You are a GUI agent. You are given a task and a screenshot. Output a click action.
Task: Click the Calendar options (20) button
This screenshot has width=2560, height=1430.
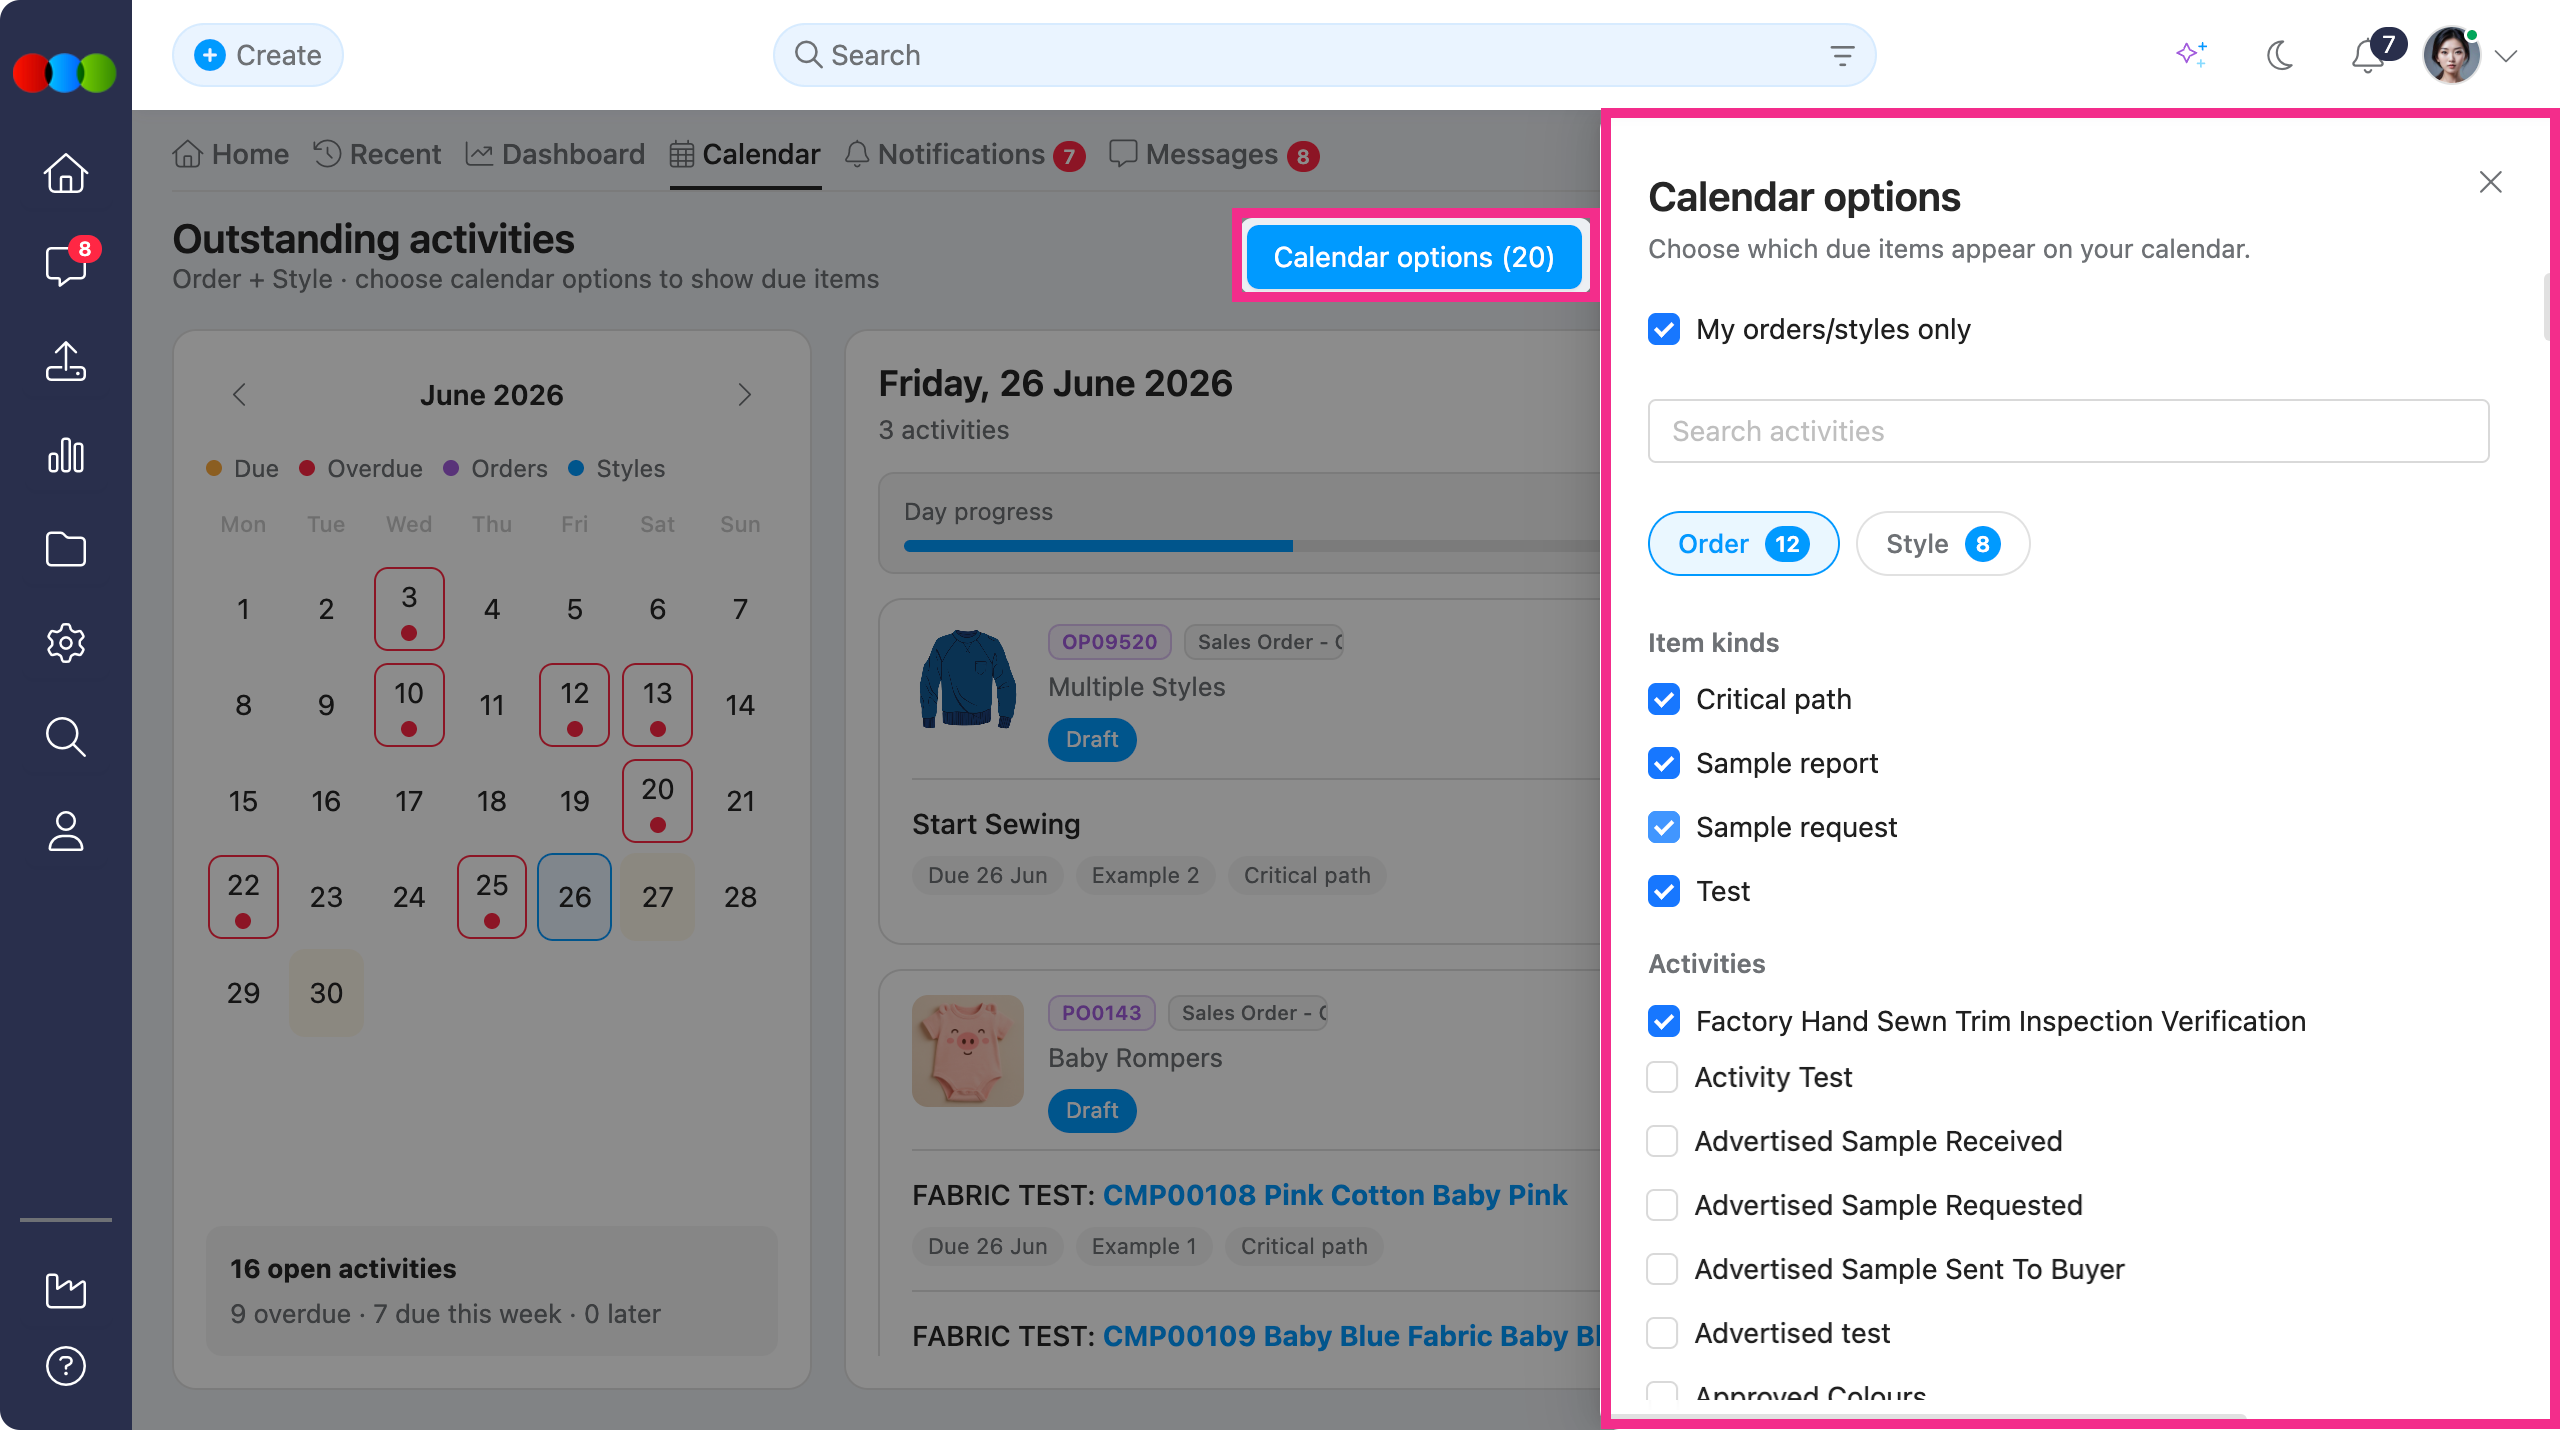pos(1414,257)
